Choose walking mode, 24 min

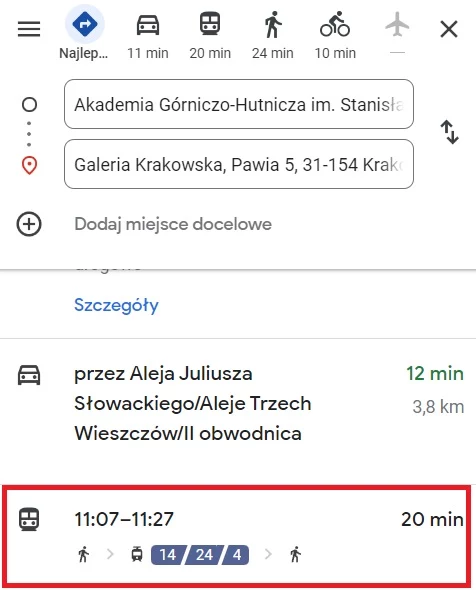(x=273, y=36)
